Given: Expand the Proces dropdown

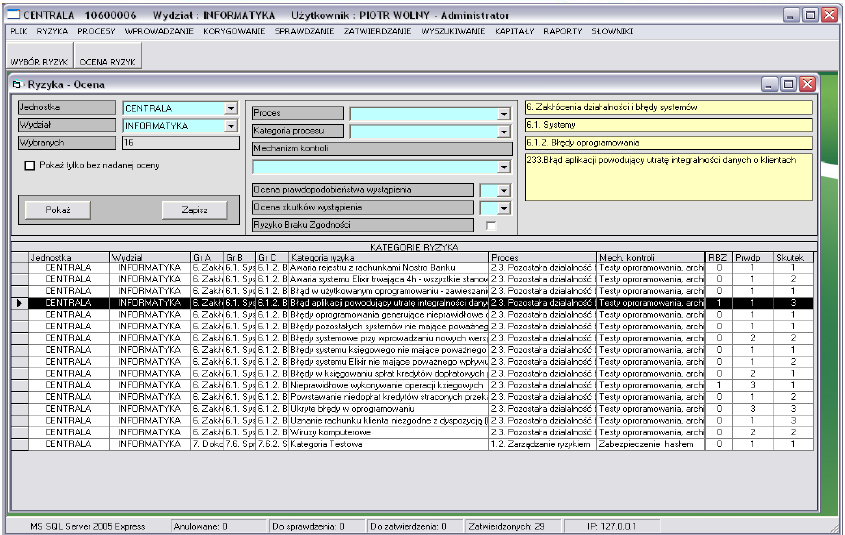Looking at the screenshot, I should pyautogui.click(x=504, y=114).
